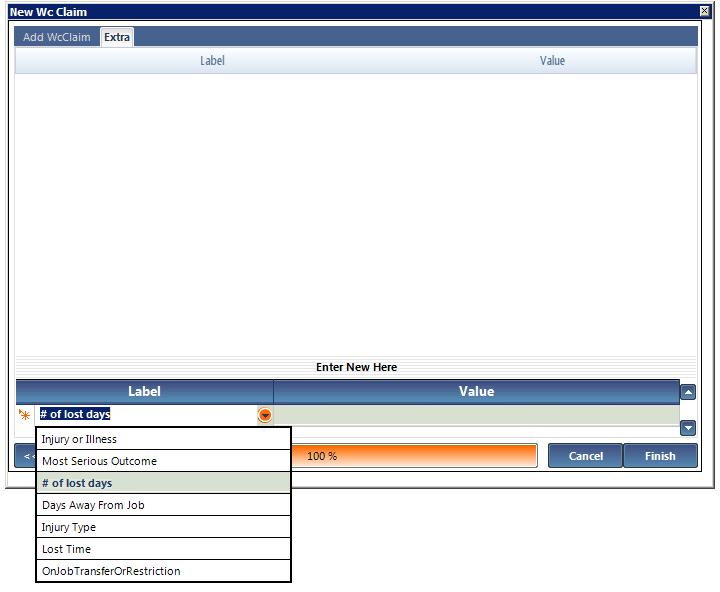Select OnJobTransferOrRestriction option

[163, 571]
